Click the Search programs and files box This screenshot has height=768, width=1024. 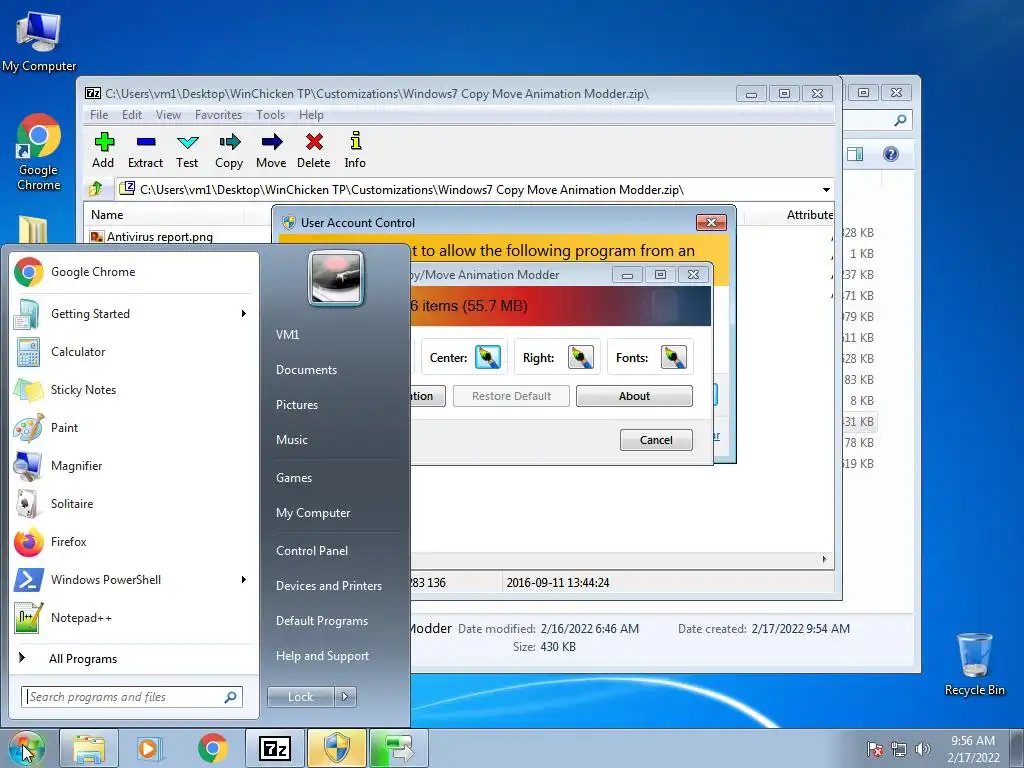(132, 697)
